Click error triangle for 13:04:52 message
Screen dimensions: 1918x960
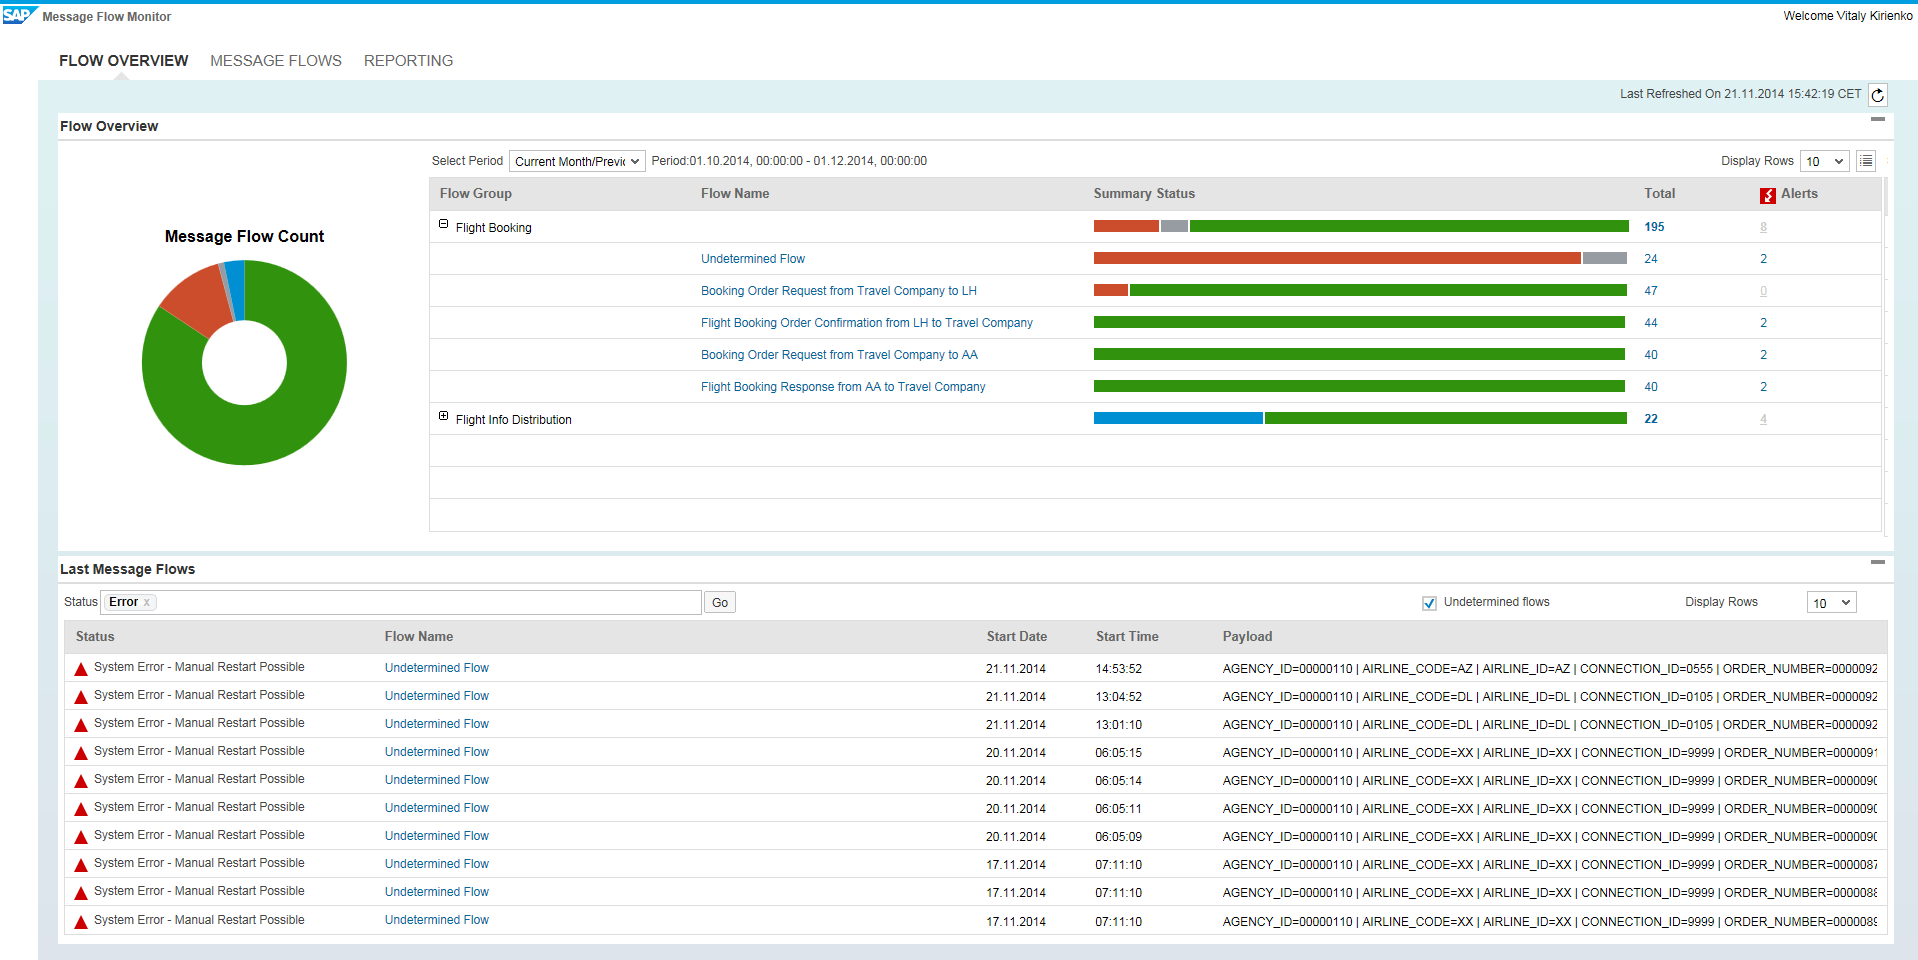(81, 697)
